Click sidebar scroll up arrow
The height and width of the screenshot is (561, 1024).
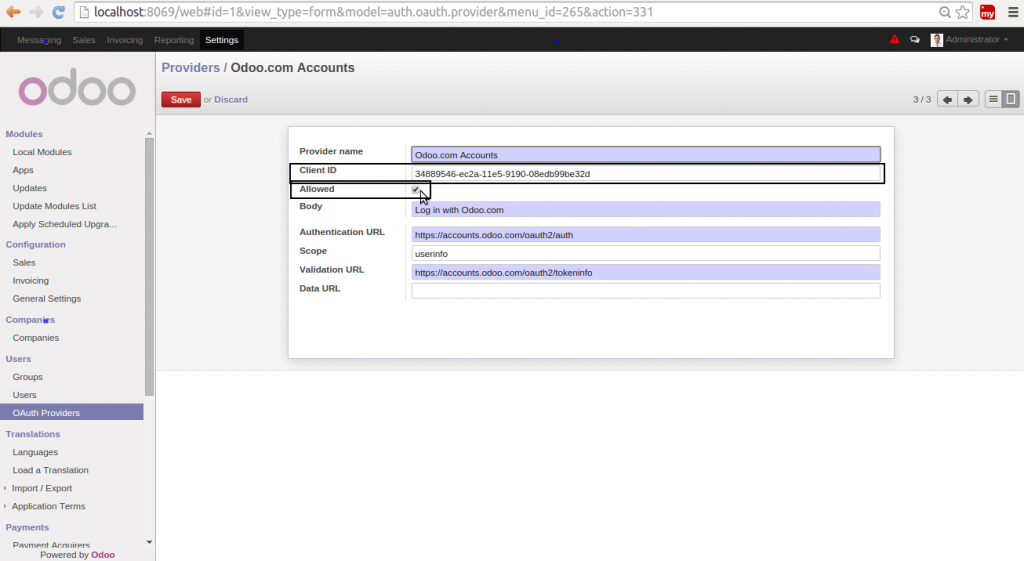149,133
